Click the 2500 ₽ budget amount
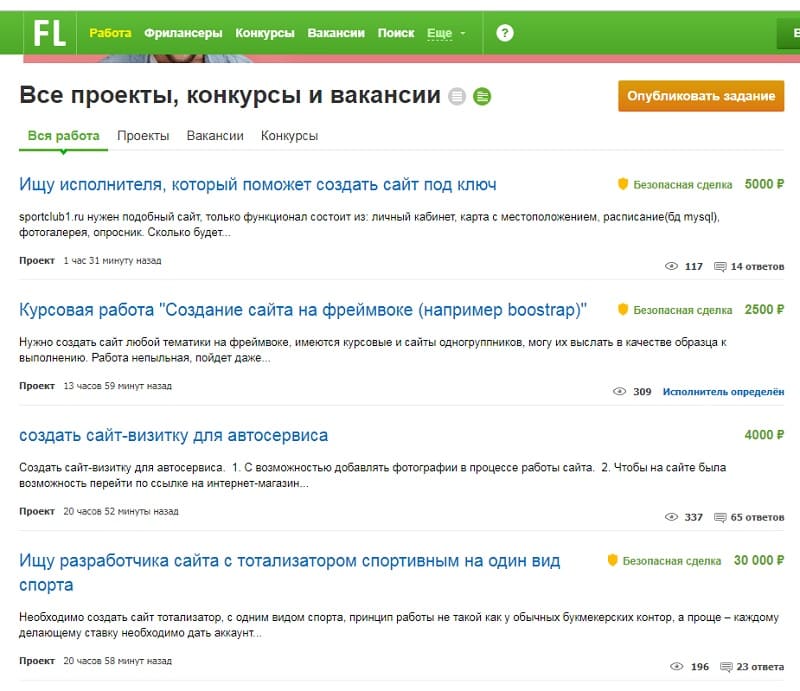Screen dimensions: 800x691 764,310
